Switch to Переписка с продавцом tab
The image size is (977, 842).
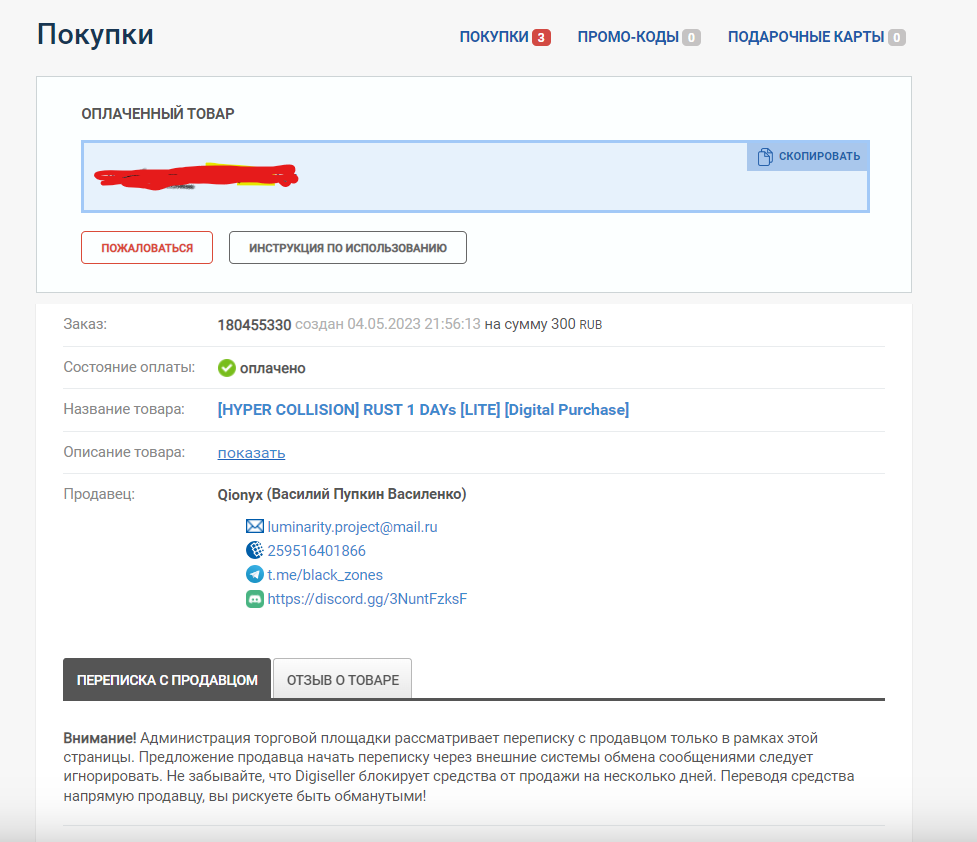(167, 679)
